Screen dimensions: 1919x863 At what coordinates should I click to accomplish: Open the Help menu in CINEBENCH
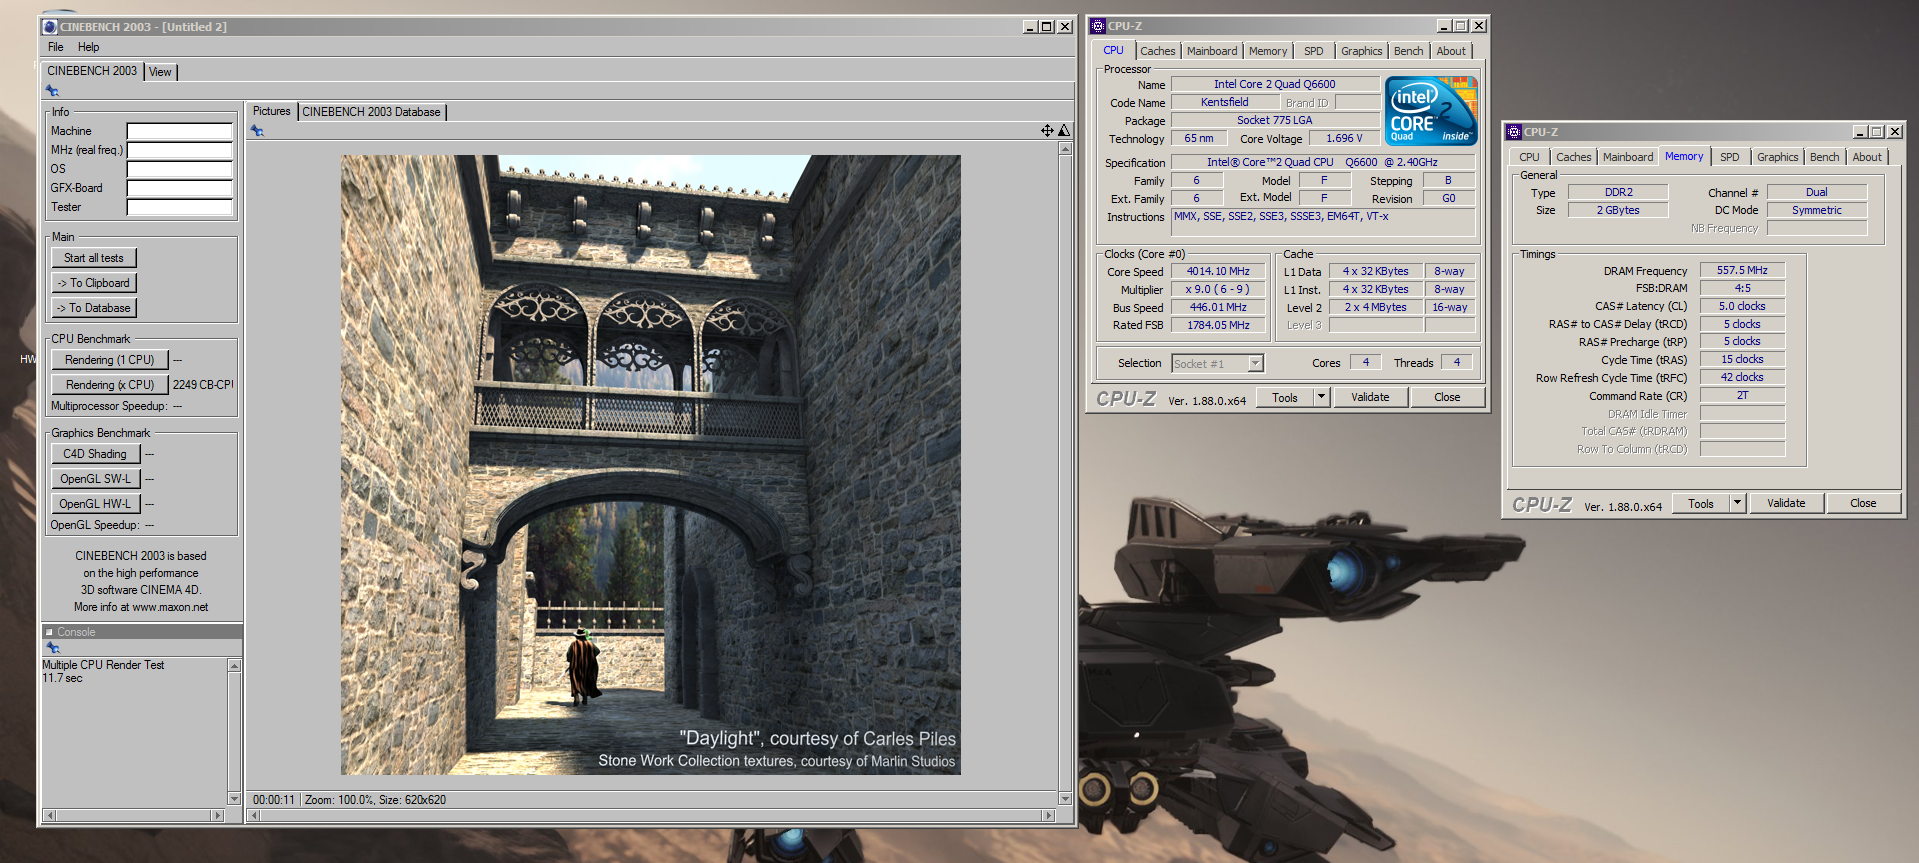coord(89,47)
